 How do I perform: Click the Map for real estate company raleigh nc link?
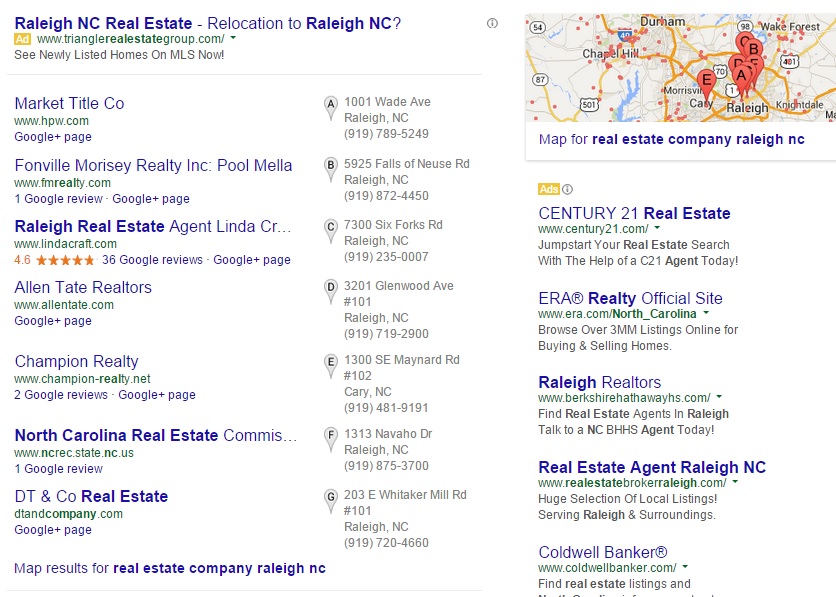click(x=672, y=139)
